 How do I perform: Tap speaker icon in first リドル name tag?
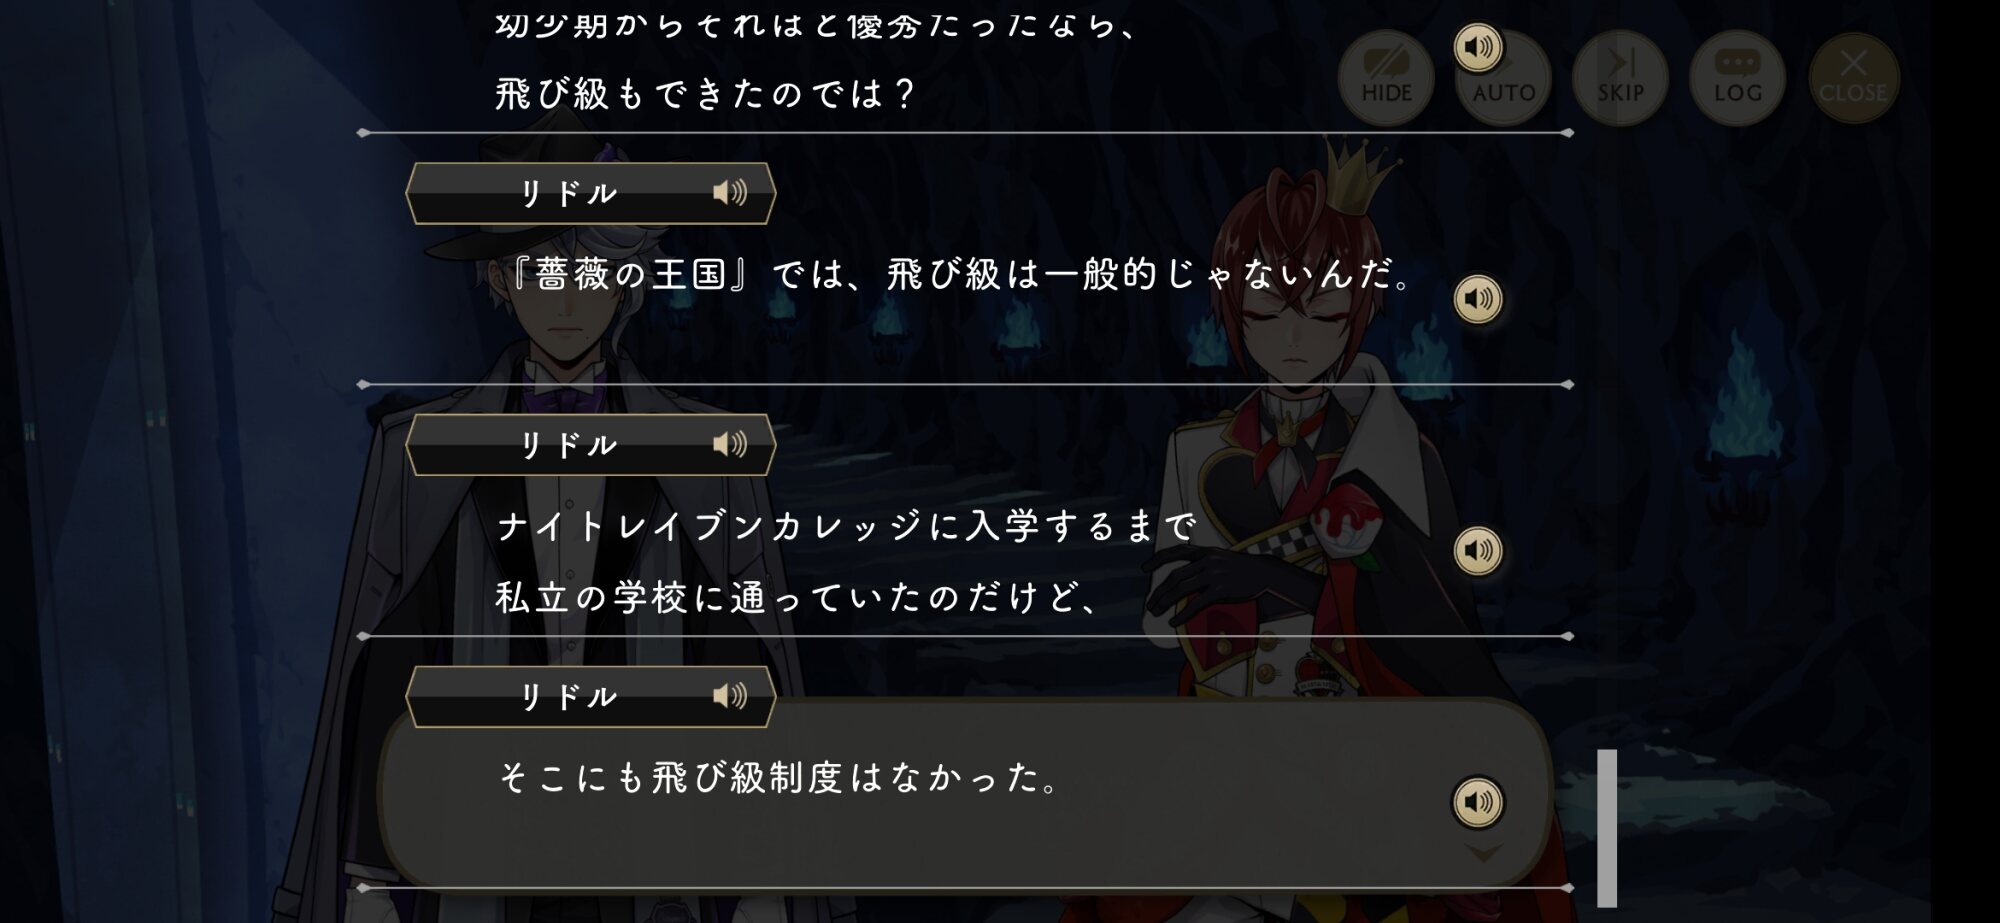[x=730, y=192]
